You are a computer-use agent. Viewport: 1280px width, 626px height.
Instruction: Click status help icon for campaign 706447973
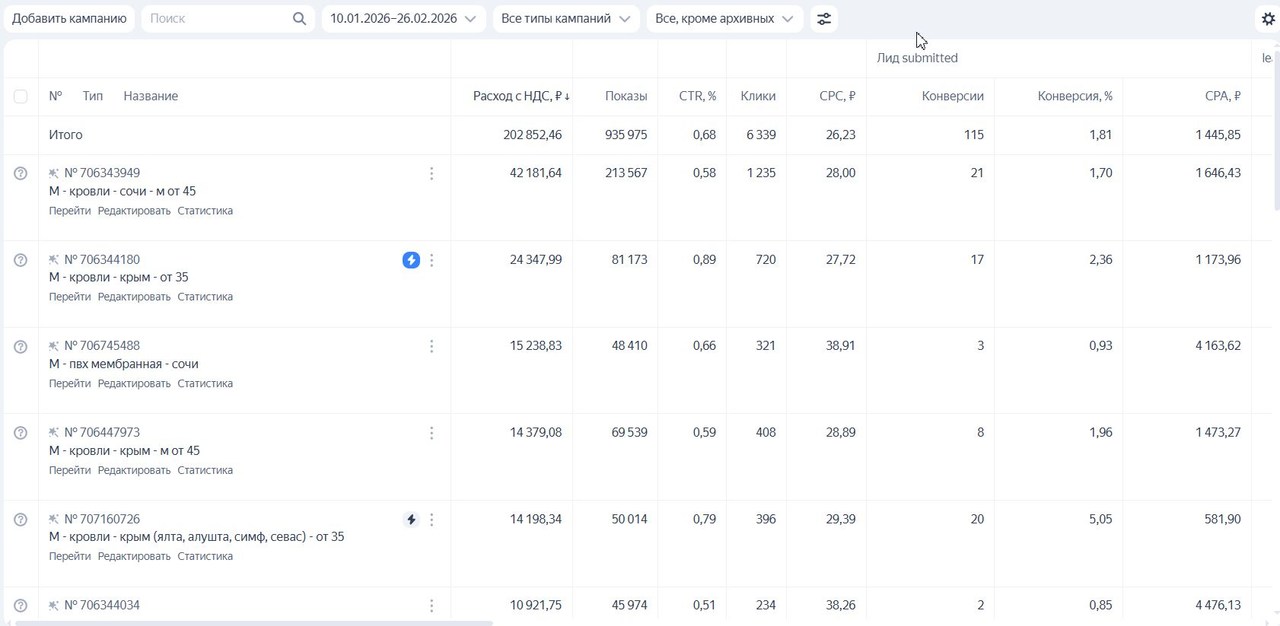coord(20,433)
